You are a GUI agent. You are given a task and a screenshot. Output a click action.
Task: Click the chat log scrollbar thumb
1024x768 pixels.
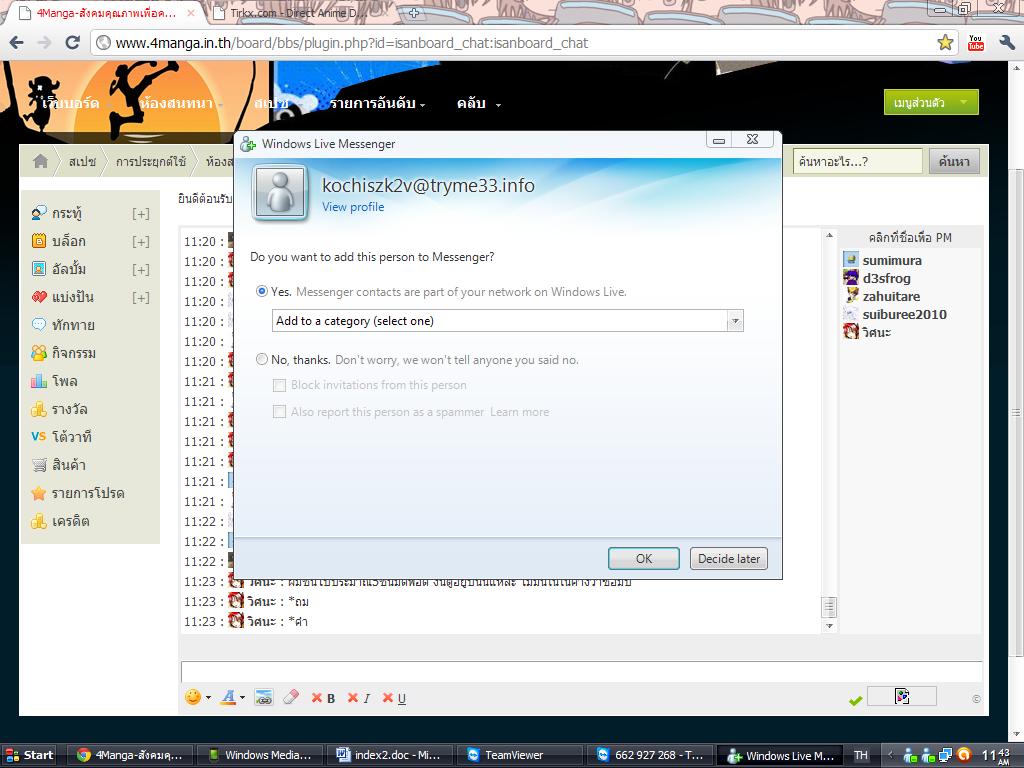829,607
